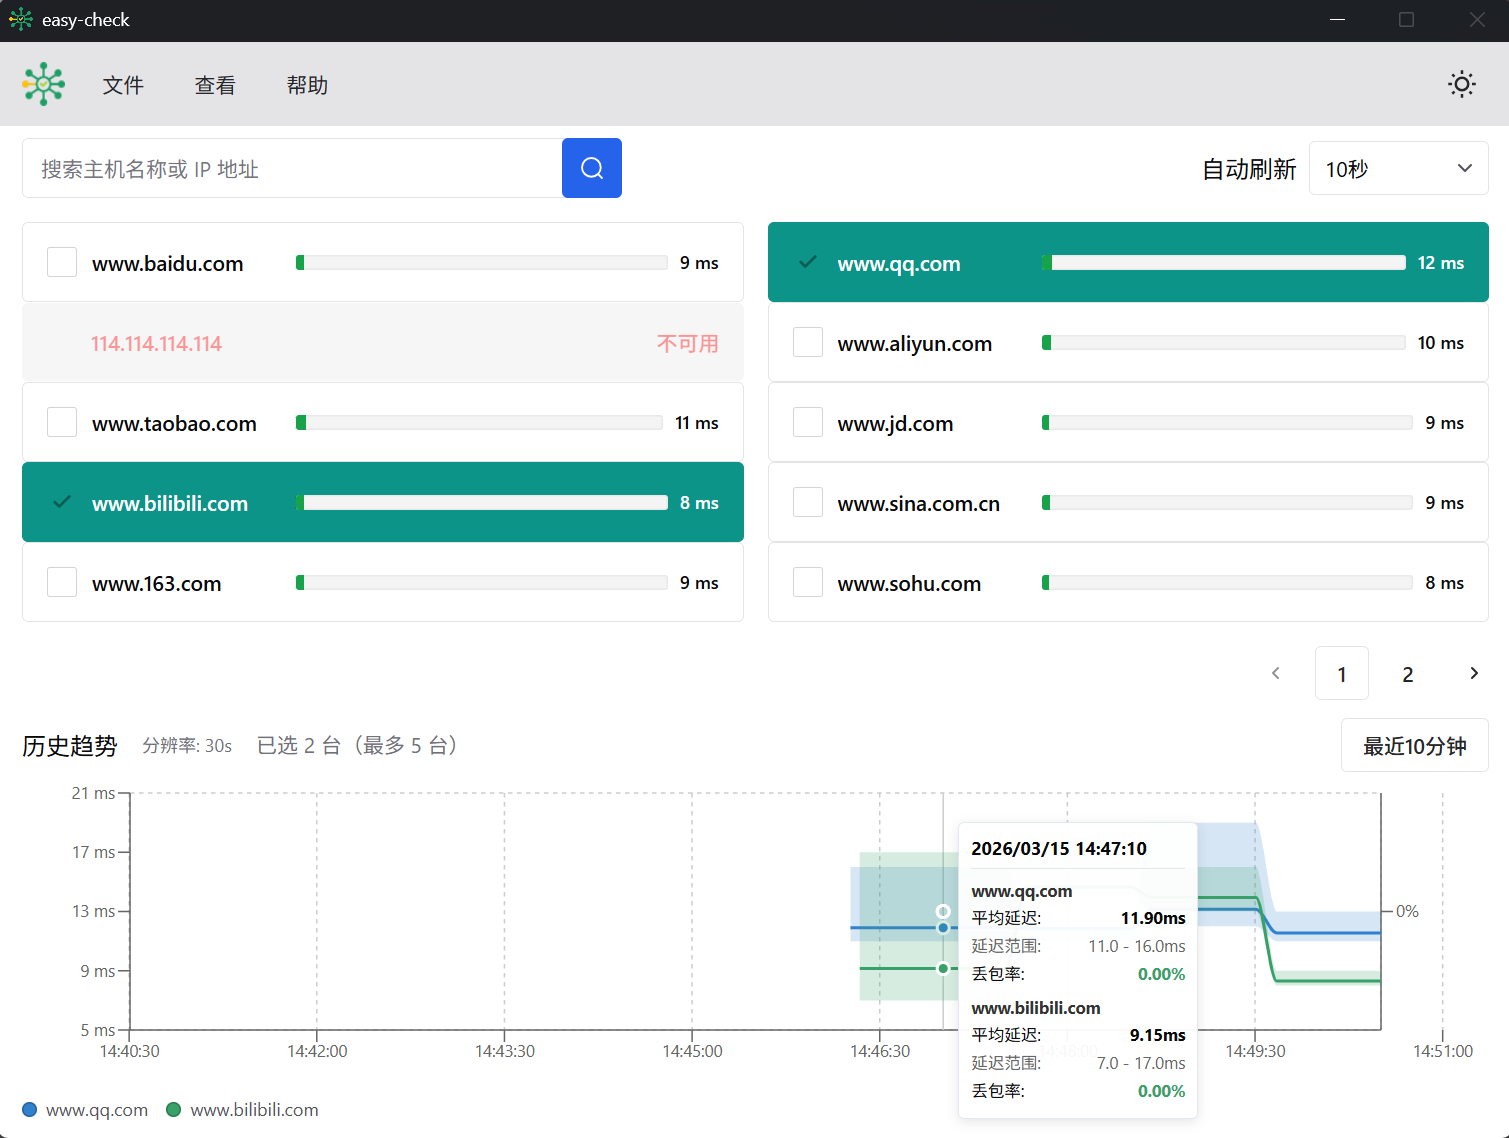
Task: Click the 分辨率: 30s label
Action: click(187, 746)
